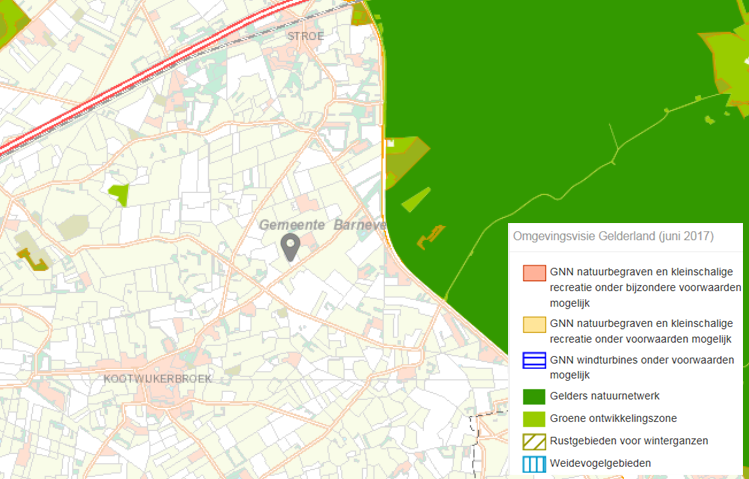749x479 pixels.
Task: Click the dark green Gelders natuurnetwerk swatch
Action: pyautogui.click(x=534, y=396)
